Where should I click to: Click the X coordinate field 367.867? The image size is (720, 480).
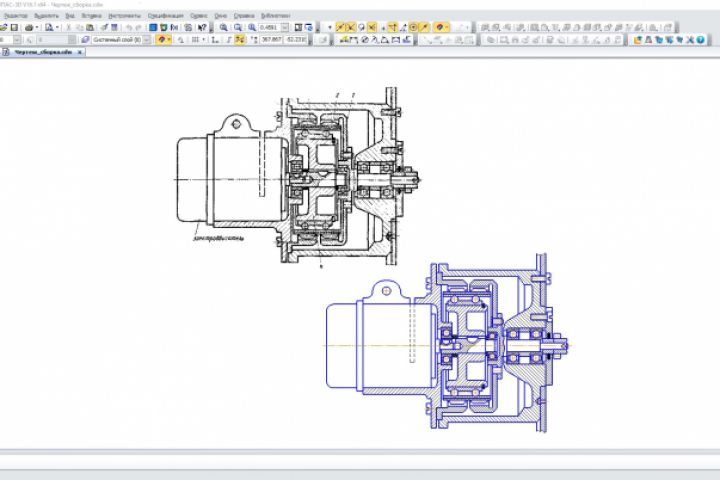click(271, 40)
